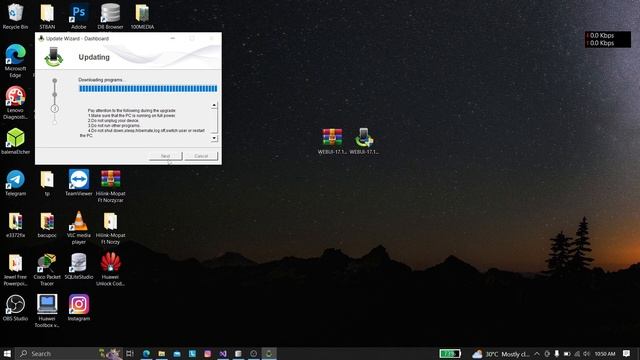Launch Cisco Packet Tracer
640x360 pixels.
coord(47,269)
